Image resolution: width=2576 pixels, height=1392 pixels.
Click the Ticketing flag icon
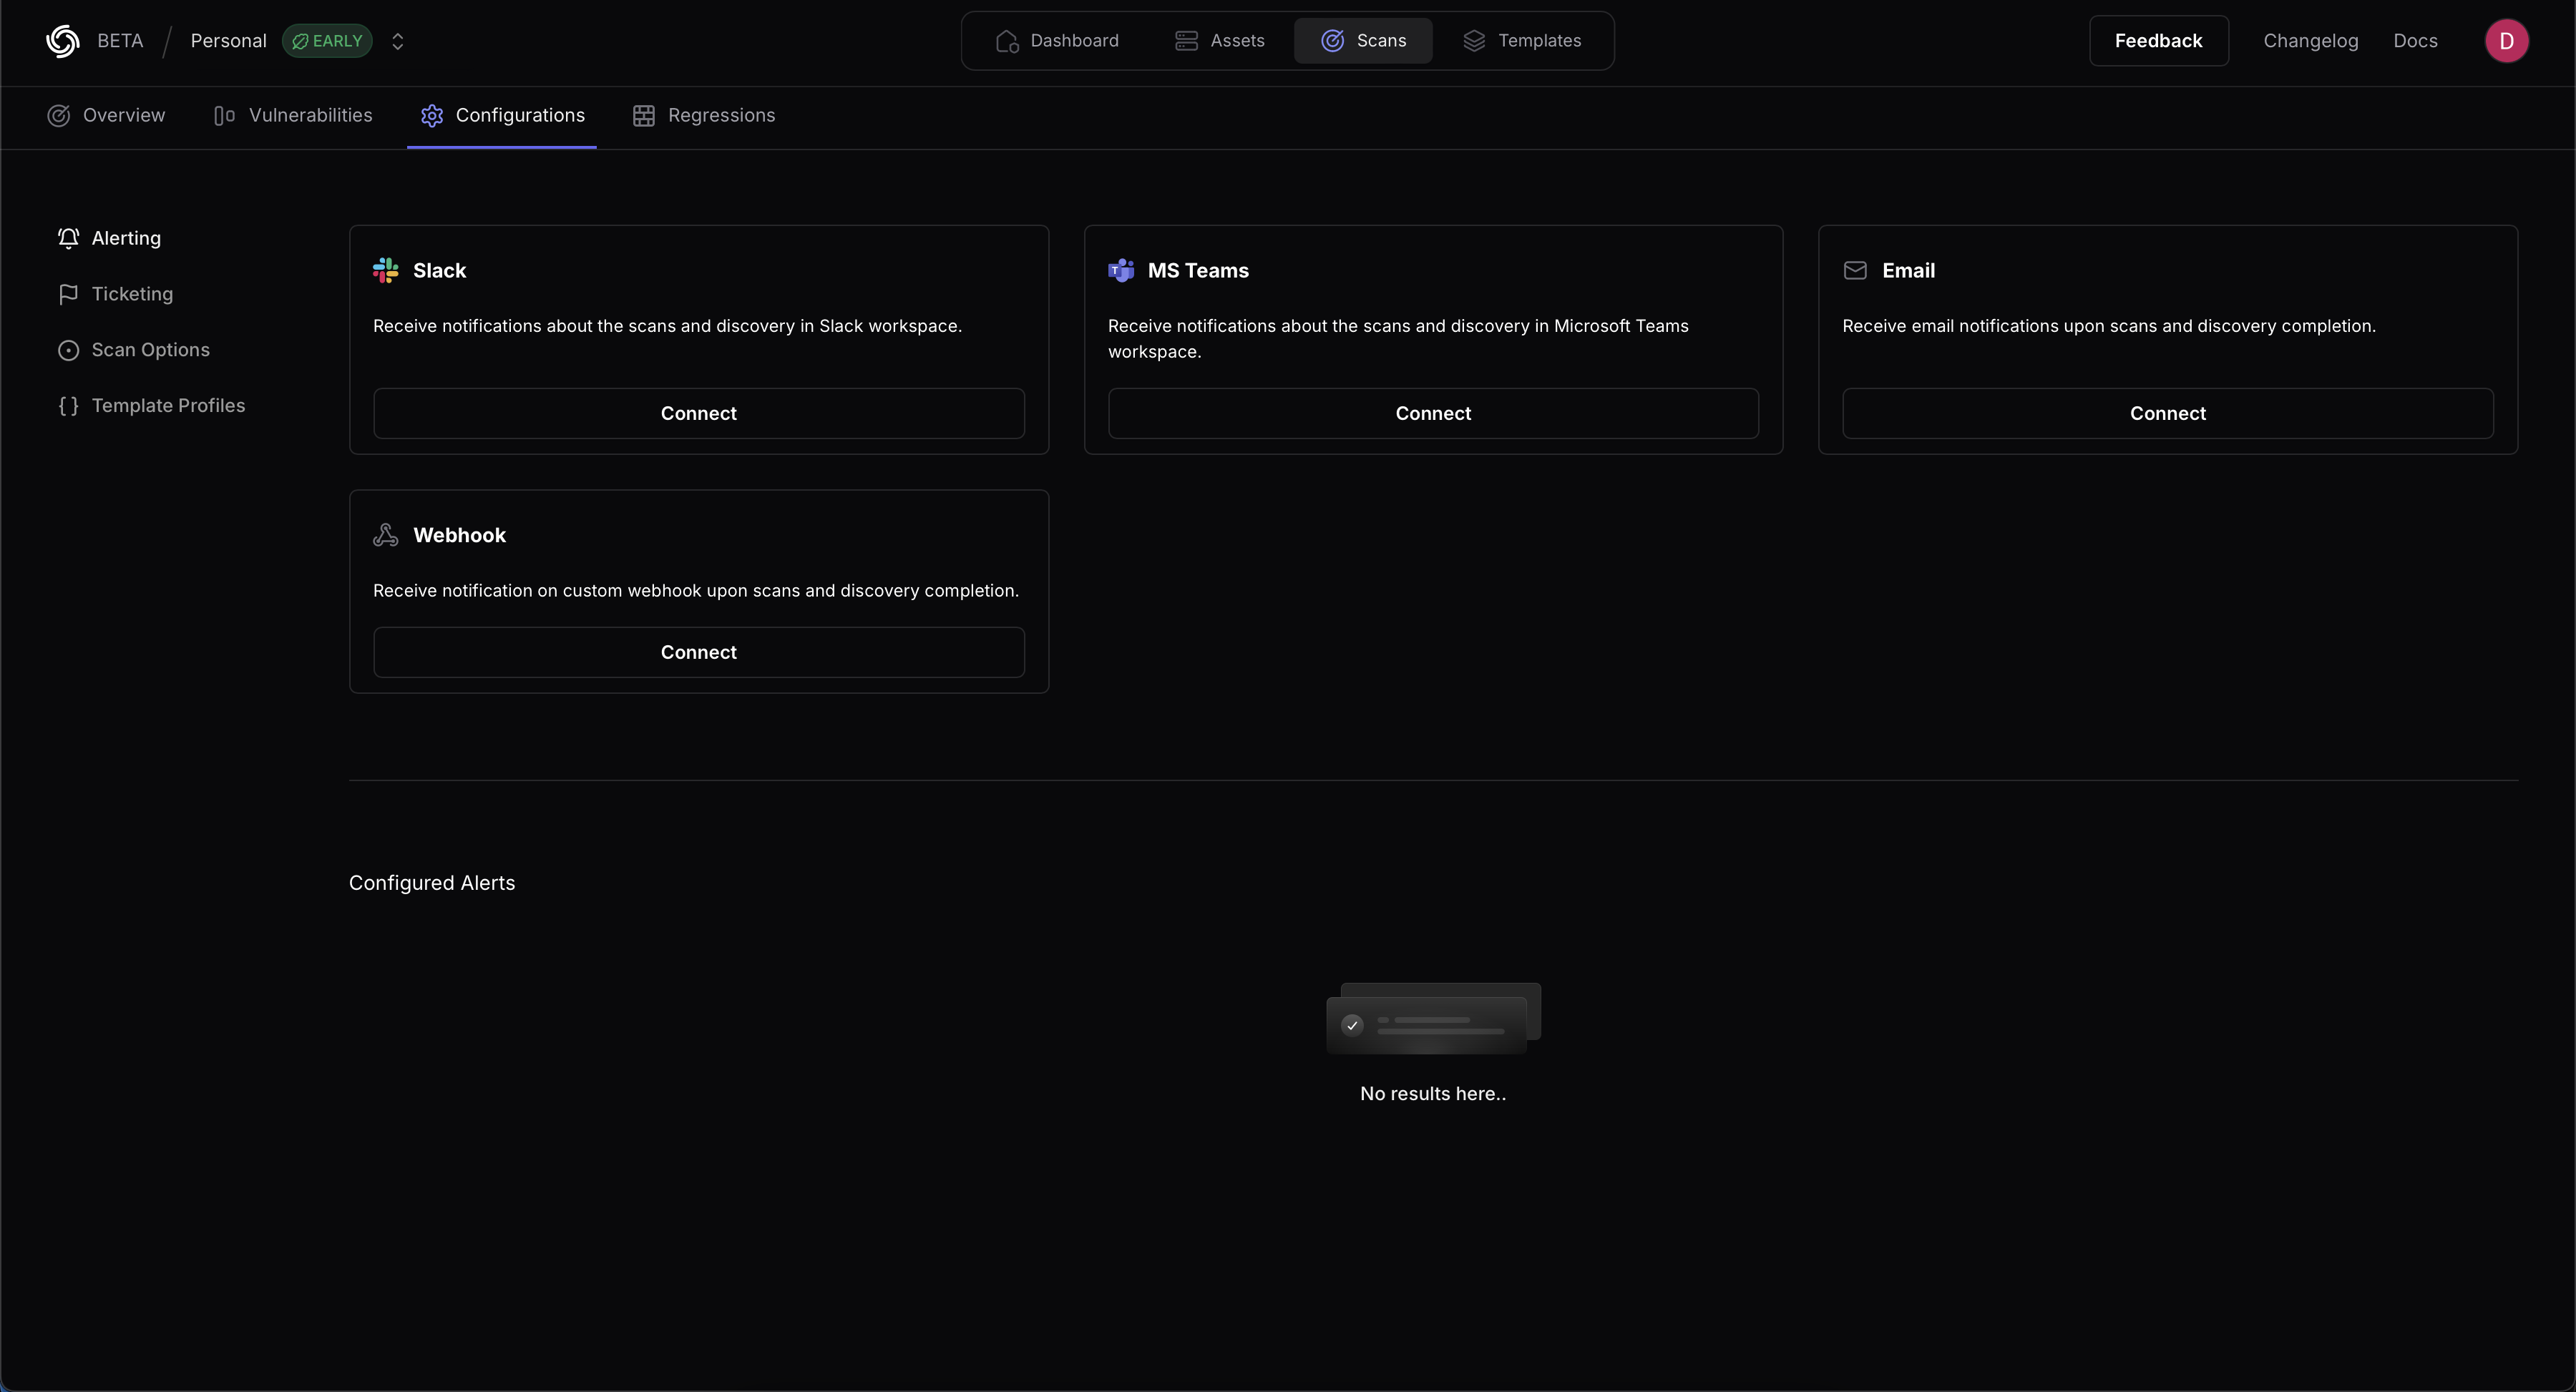(68, 294)
